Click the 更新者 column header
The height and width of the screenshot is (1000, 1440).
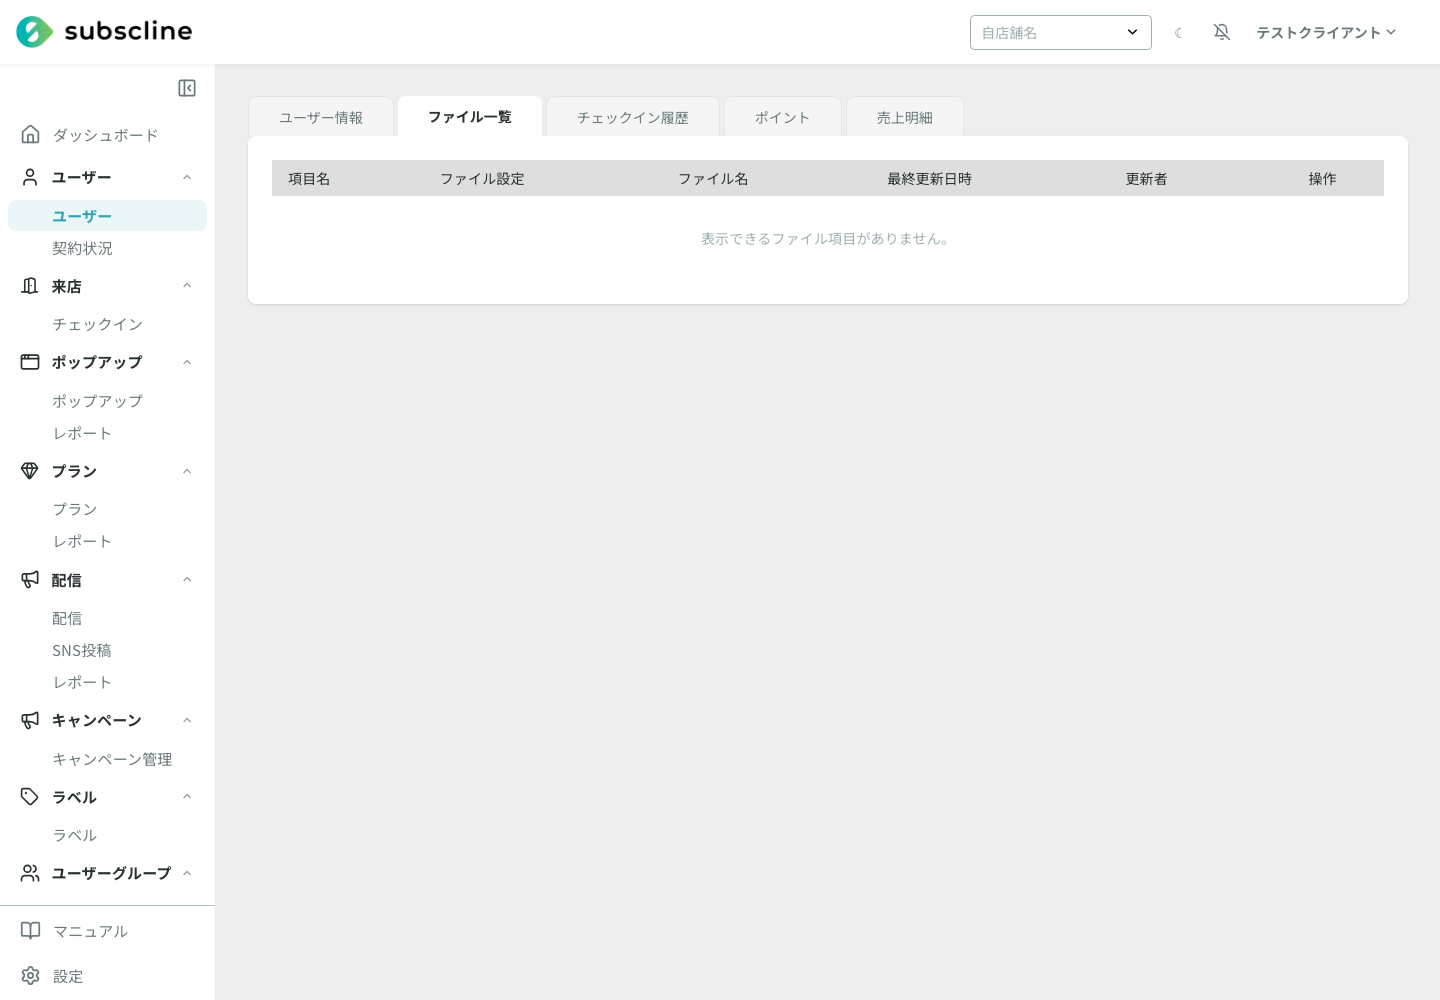point(1146,178)
